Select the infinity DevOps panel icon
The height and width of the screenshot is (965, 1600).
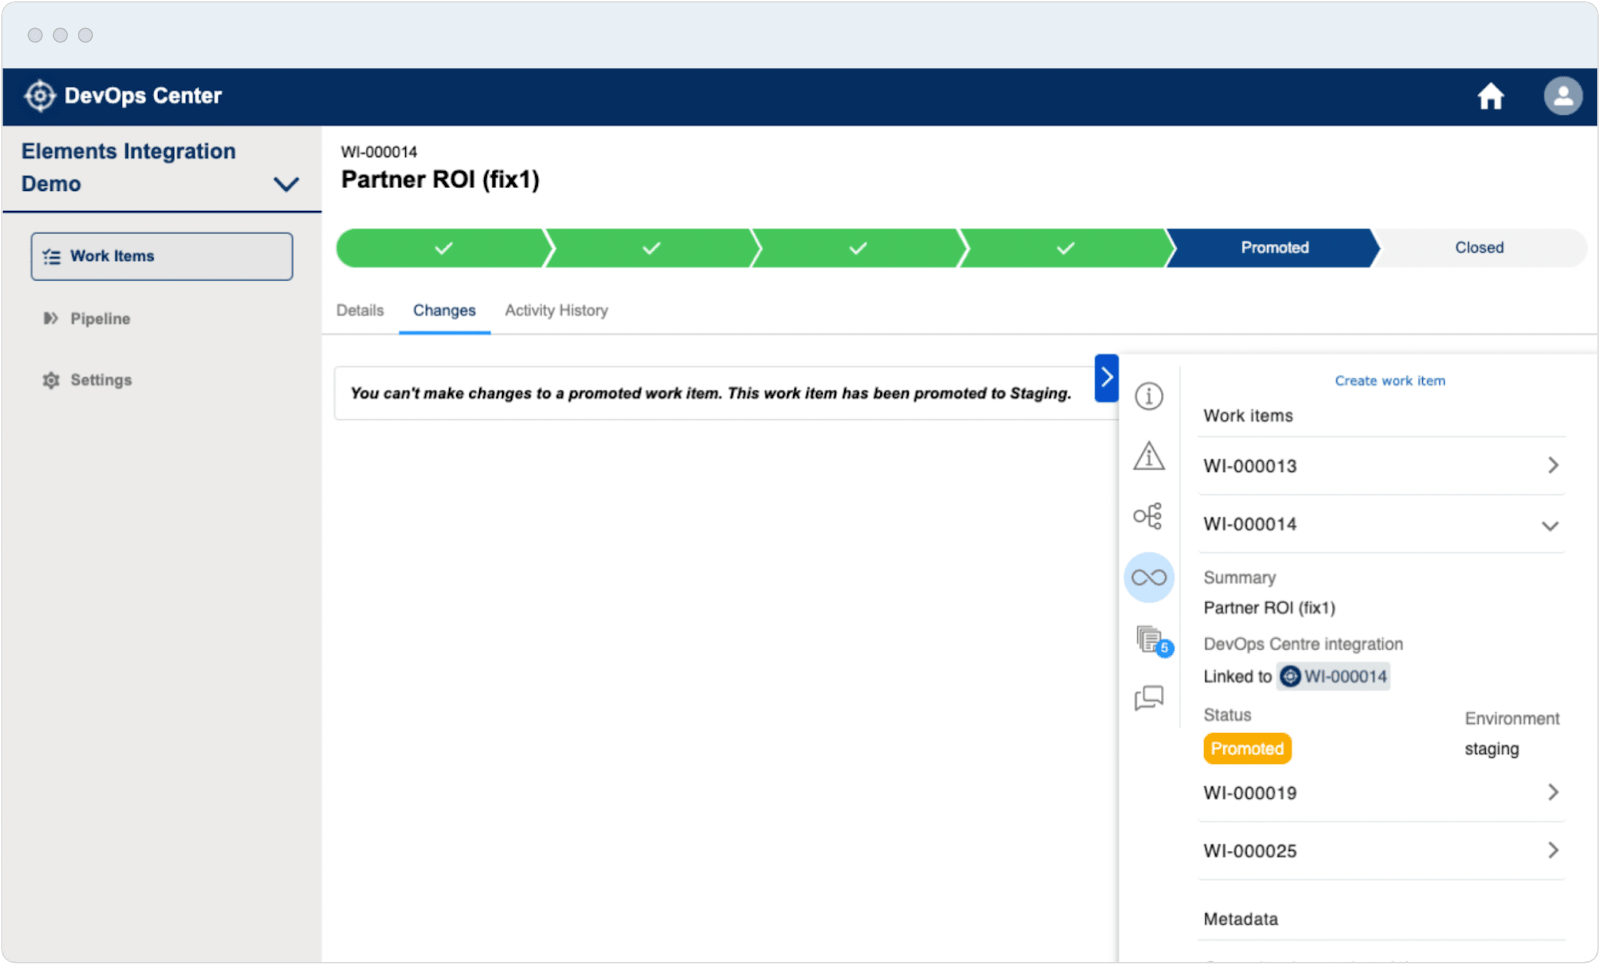tap(1149, 577)
